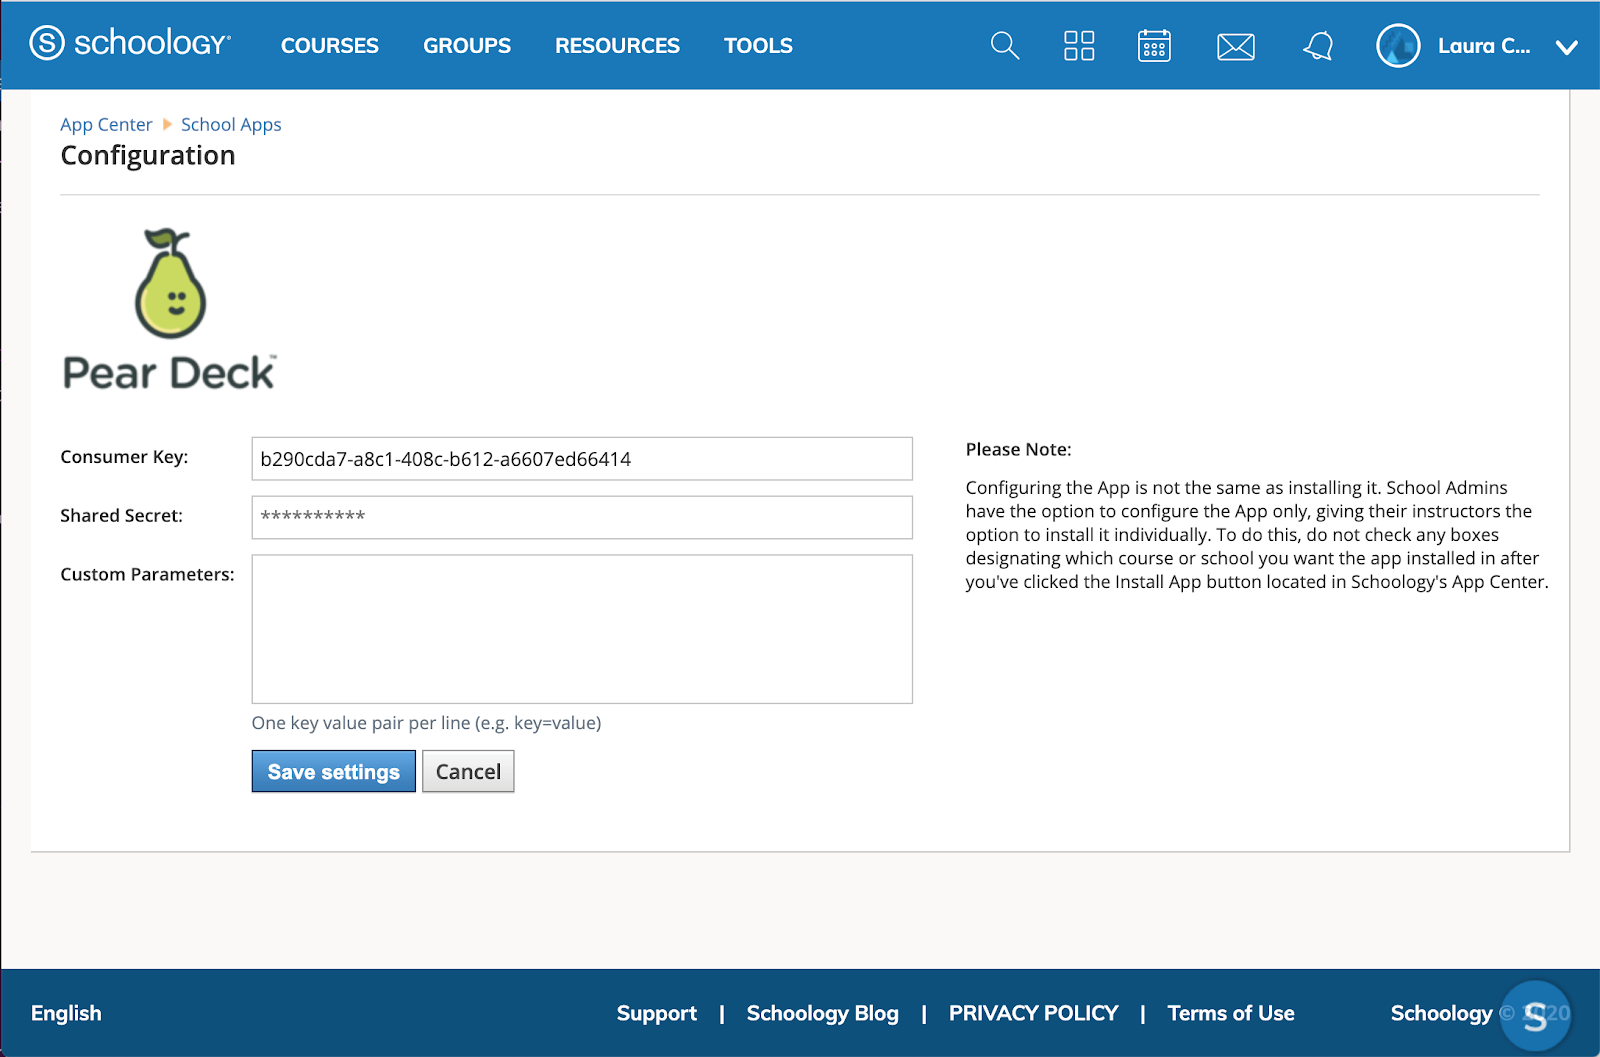
Task: Cancel the Pear Deck configuration
Action: (468, 771)
